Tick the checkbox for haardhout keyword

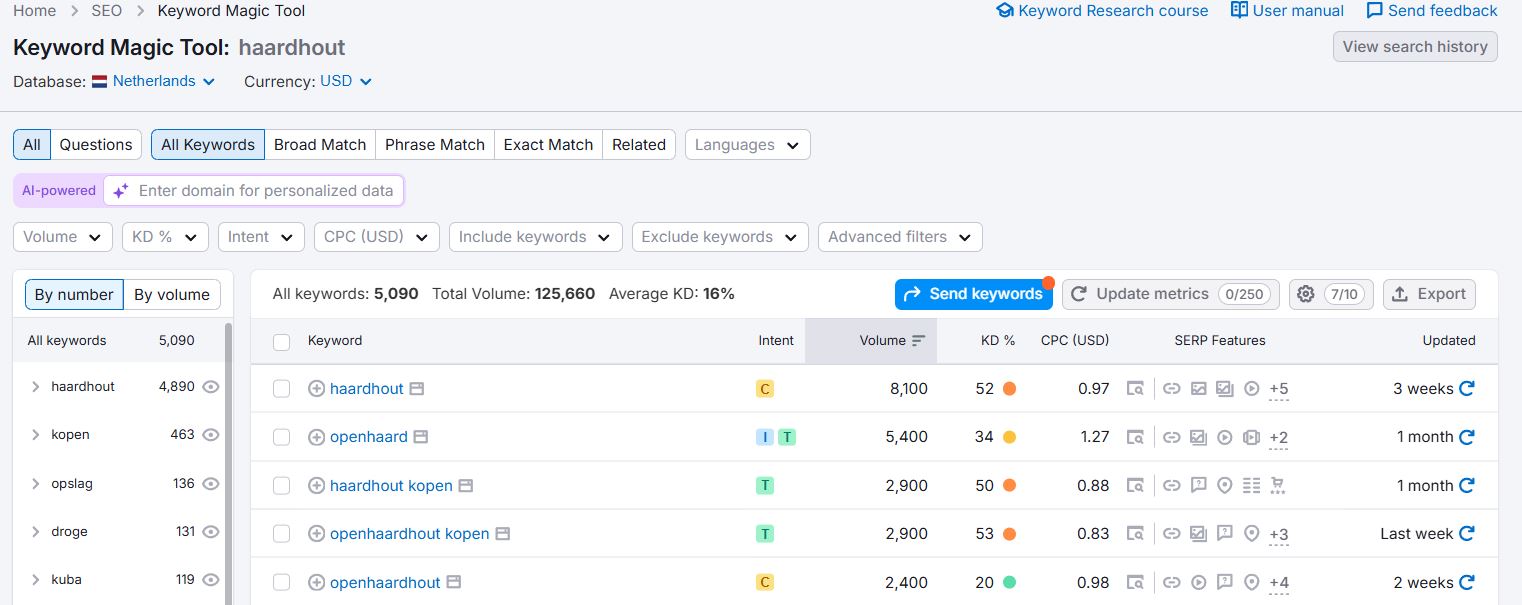tap(281, 389)
